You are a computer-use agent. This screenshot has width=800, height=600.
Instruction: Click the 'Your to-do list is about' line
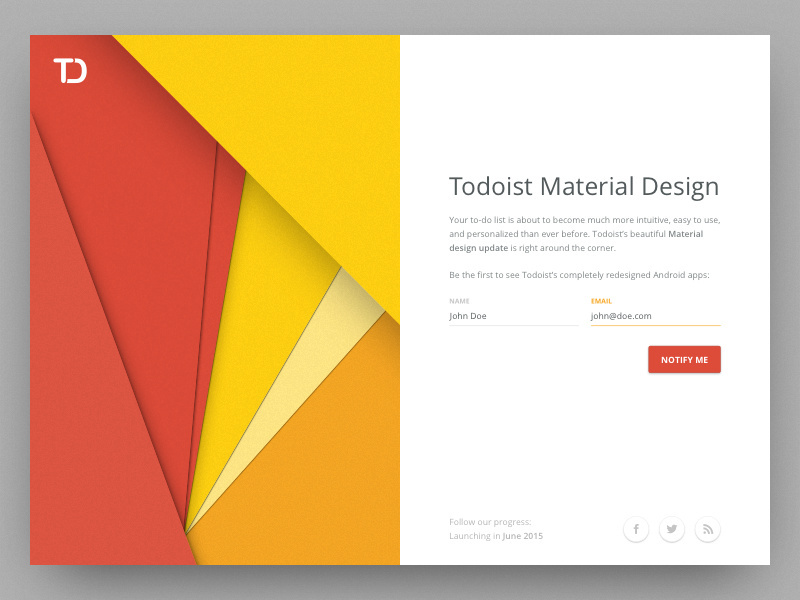pos(585,220)
